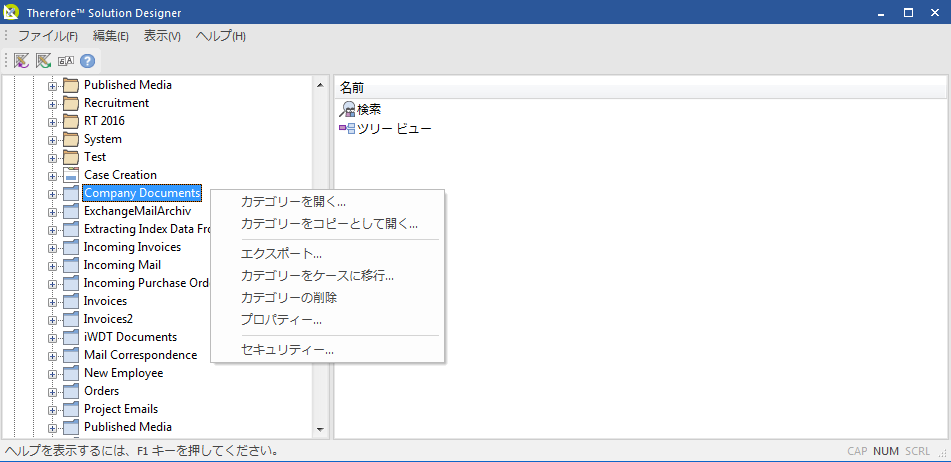Choose カテゴリーをケースに移行... from context menu
The image size is (951, 462).
coord(328,276)
